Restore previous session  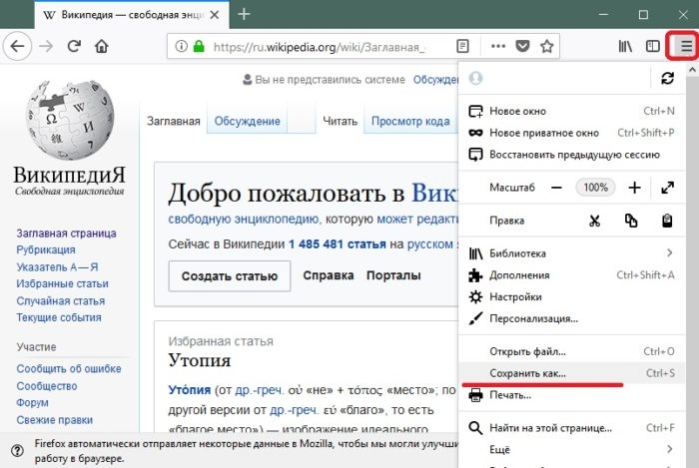pos(572,155)
